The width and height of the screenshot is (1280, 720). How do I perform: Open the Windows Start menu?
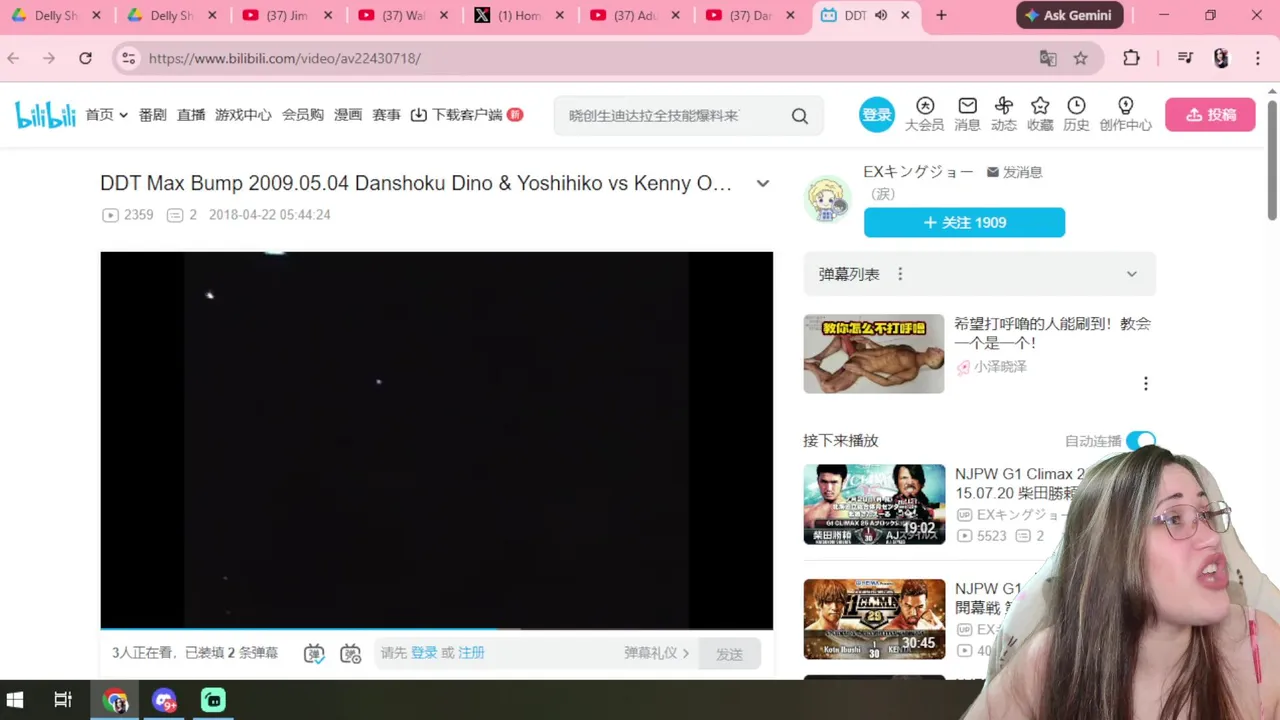click(15, 700)
